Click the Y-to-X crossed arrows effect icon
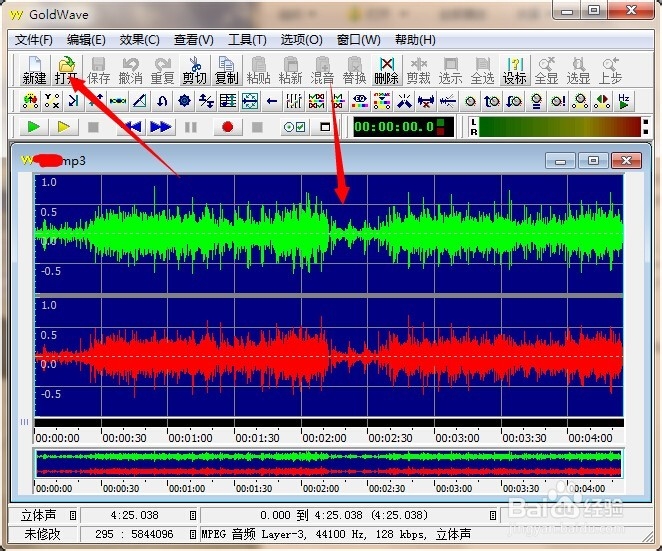The height and width of the screenshot is (551, 662). point(52,101)
